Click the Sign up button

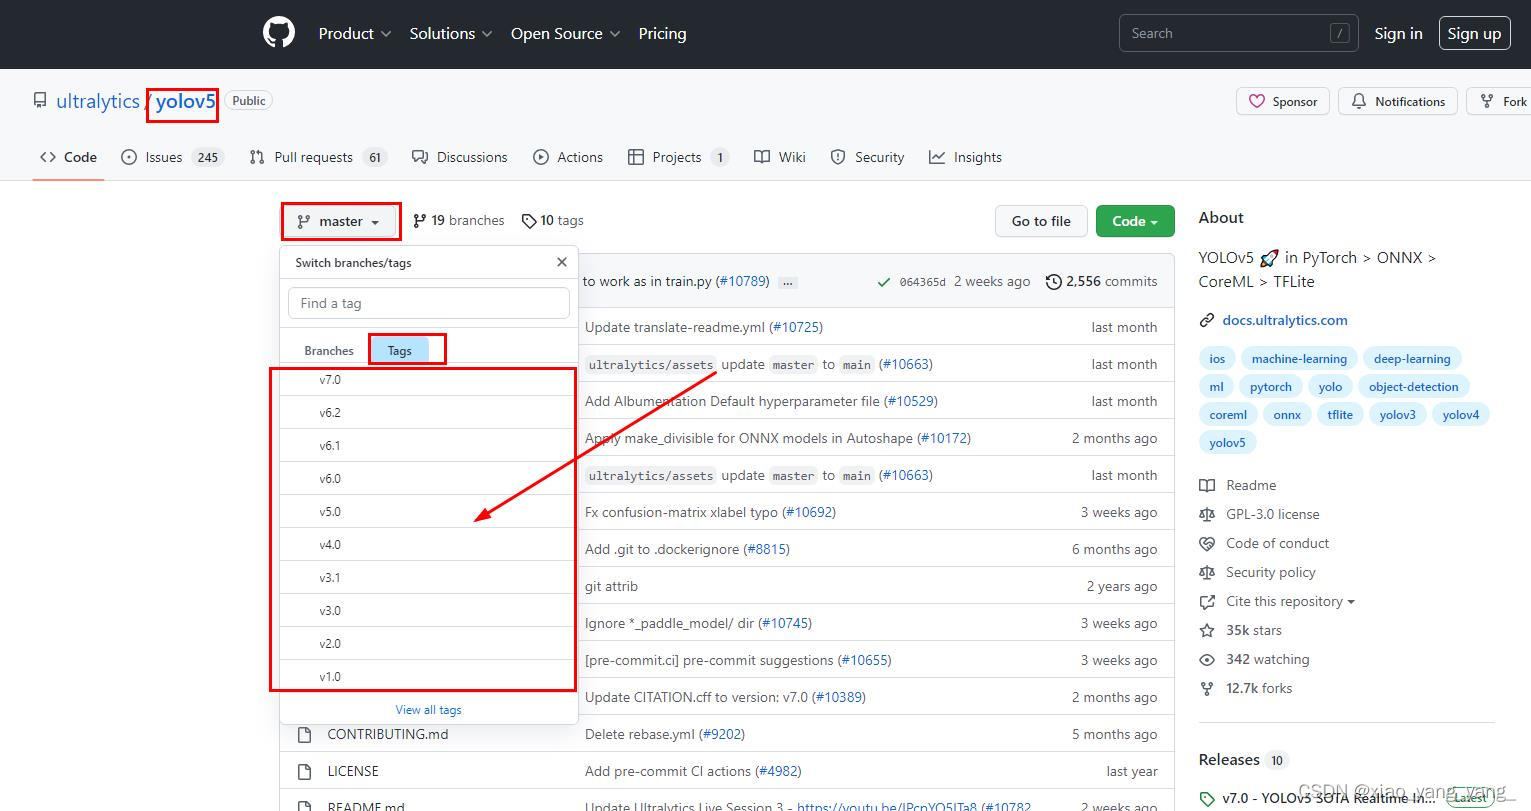(1474, 33)
